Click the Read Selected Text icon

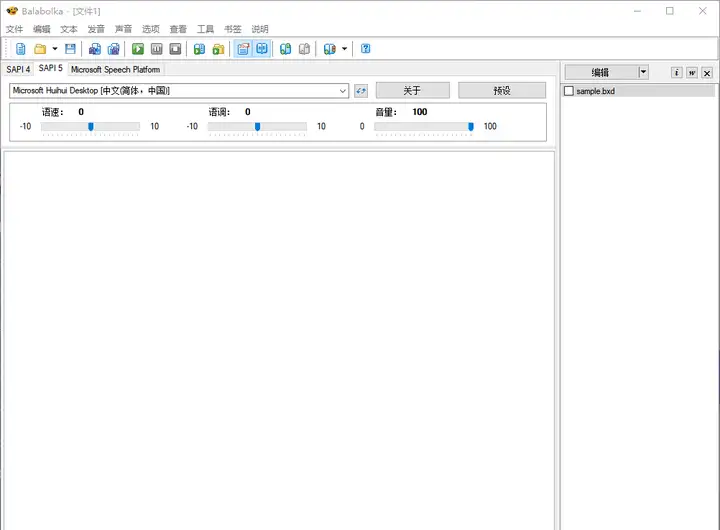pos(199,49)
